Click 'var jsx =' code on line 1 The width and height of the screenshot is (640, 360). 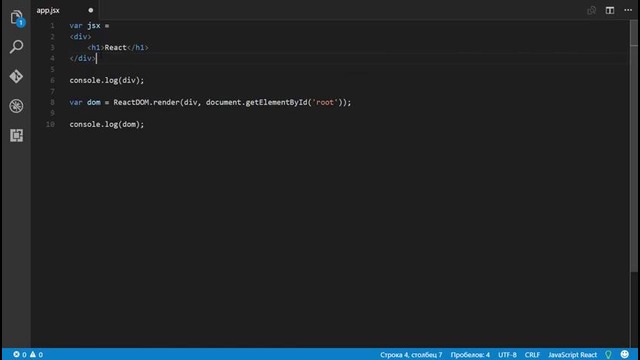point(89,26)
